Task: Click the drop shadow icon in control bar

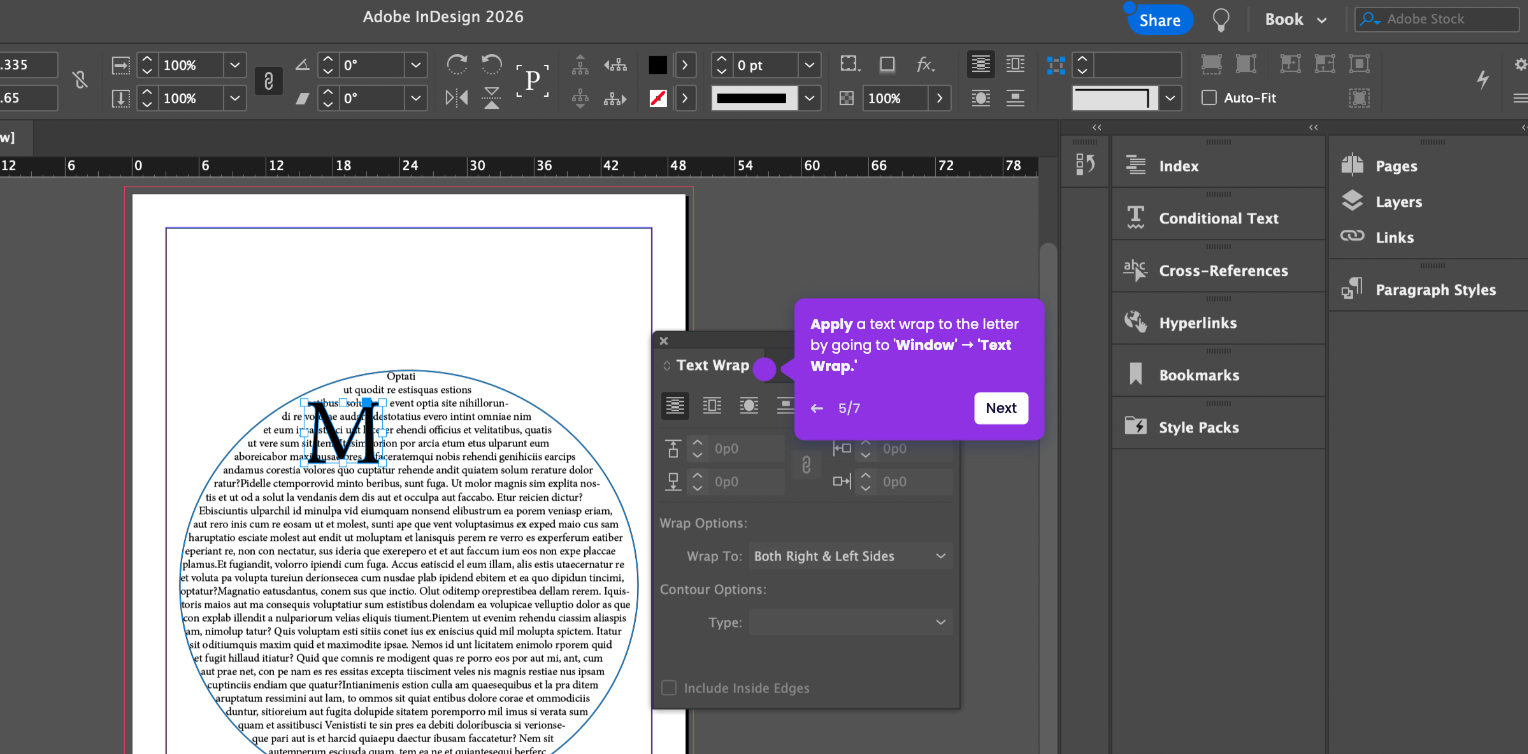Action: (887, 65)
